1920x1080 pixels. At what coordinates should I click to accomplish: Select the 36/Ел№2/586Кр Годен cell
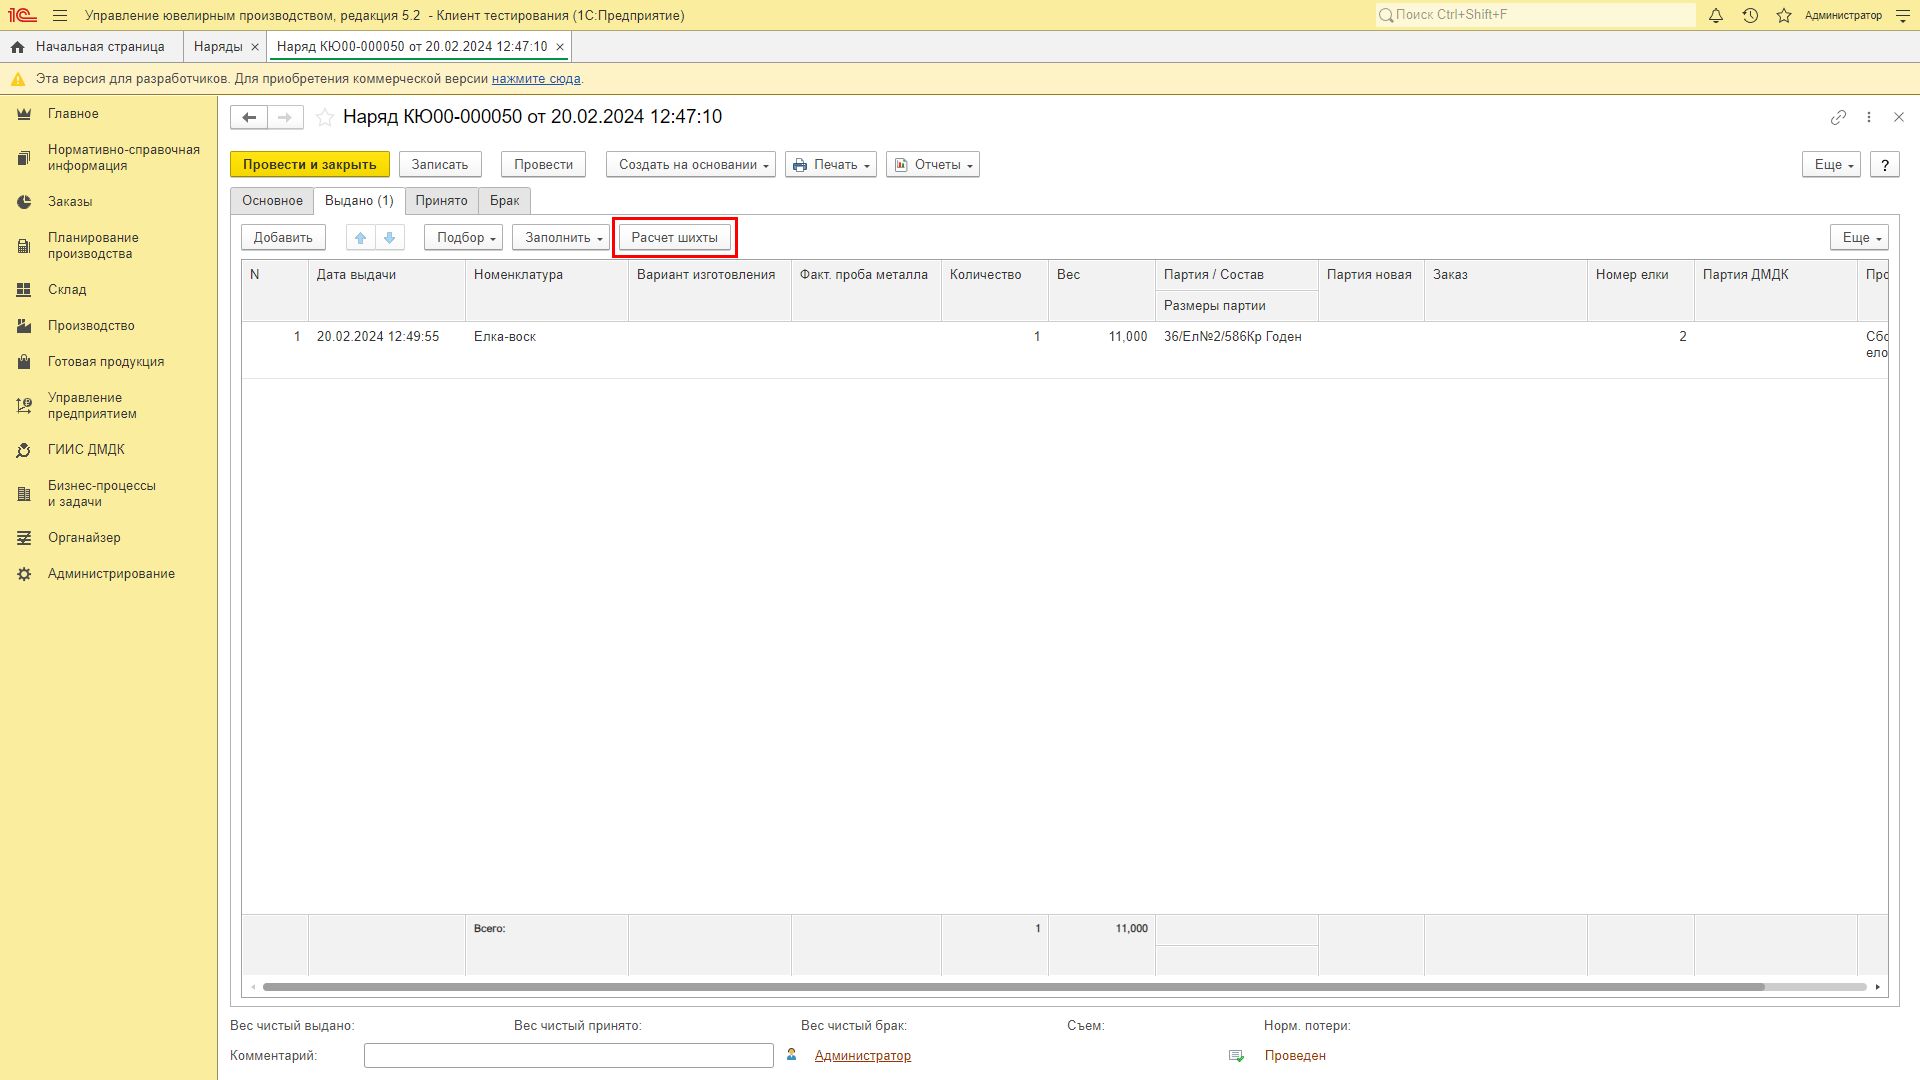pyautogui.click(x=1237, y=337)
